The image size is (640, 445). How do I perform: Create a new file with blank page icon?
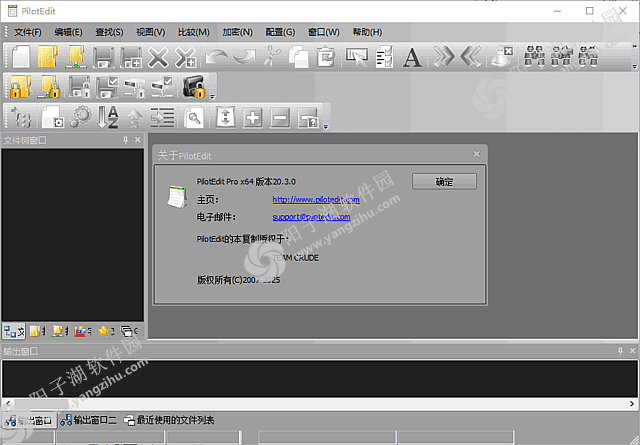[21, 57]
